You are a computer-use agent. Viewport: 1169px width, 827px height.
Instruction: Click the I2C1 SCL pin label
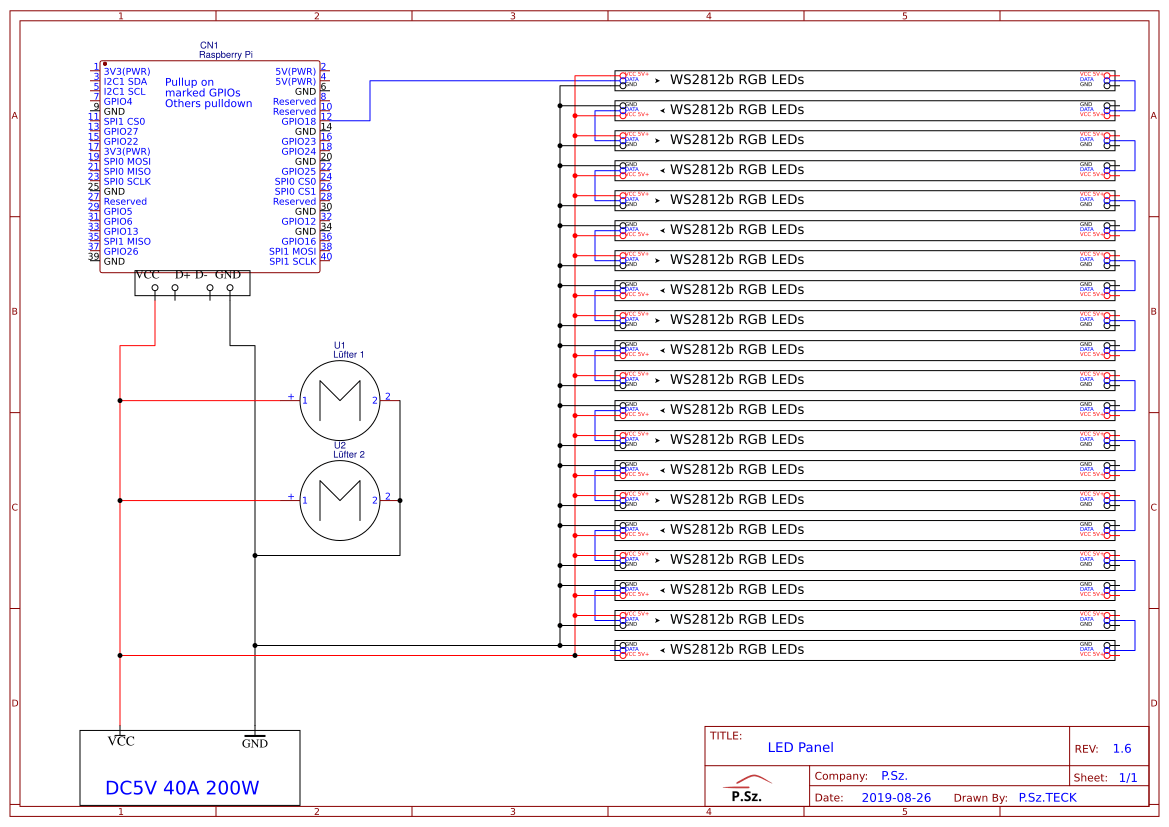point(125,92)
